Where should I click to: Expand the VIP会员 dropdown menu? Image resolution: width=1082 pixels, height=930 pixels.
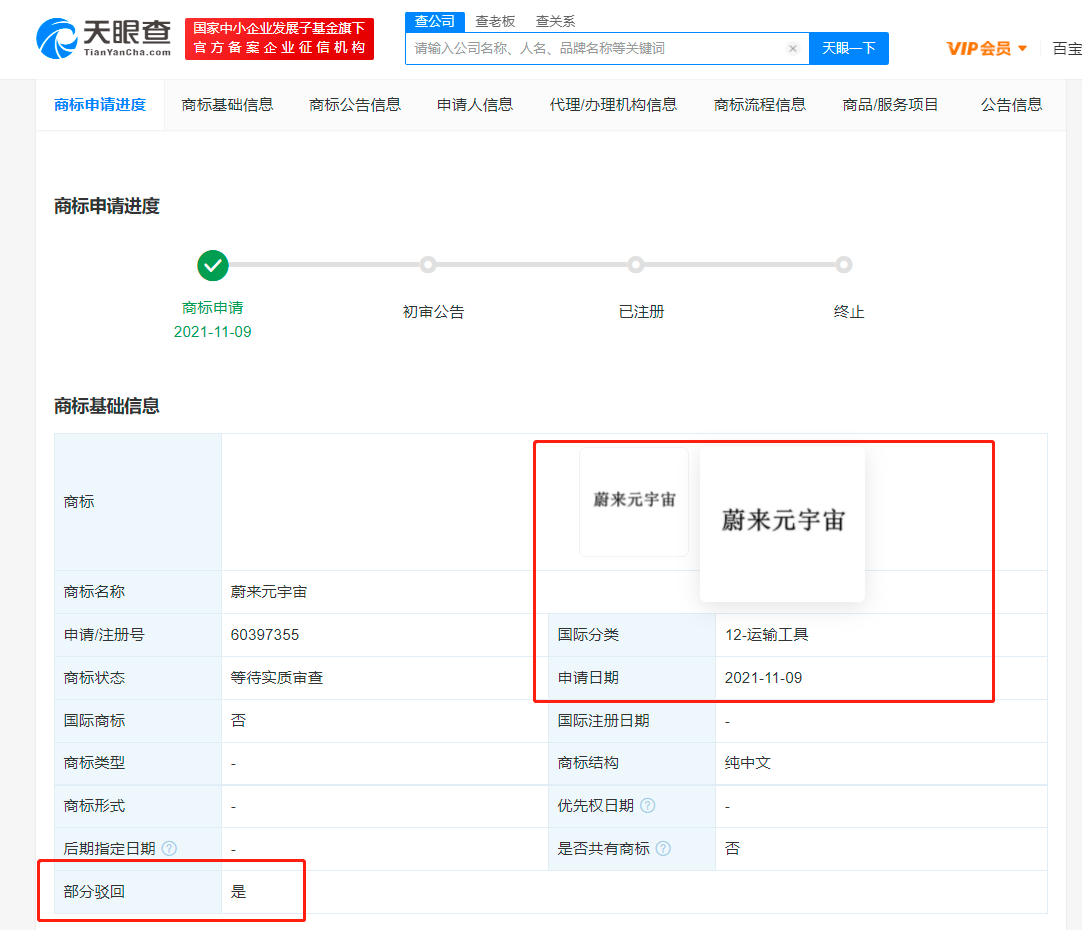click(x=987, y=48)
